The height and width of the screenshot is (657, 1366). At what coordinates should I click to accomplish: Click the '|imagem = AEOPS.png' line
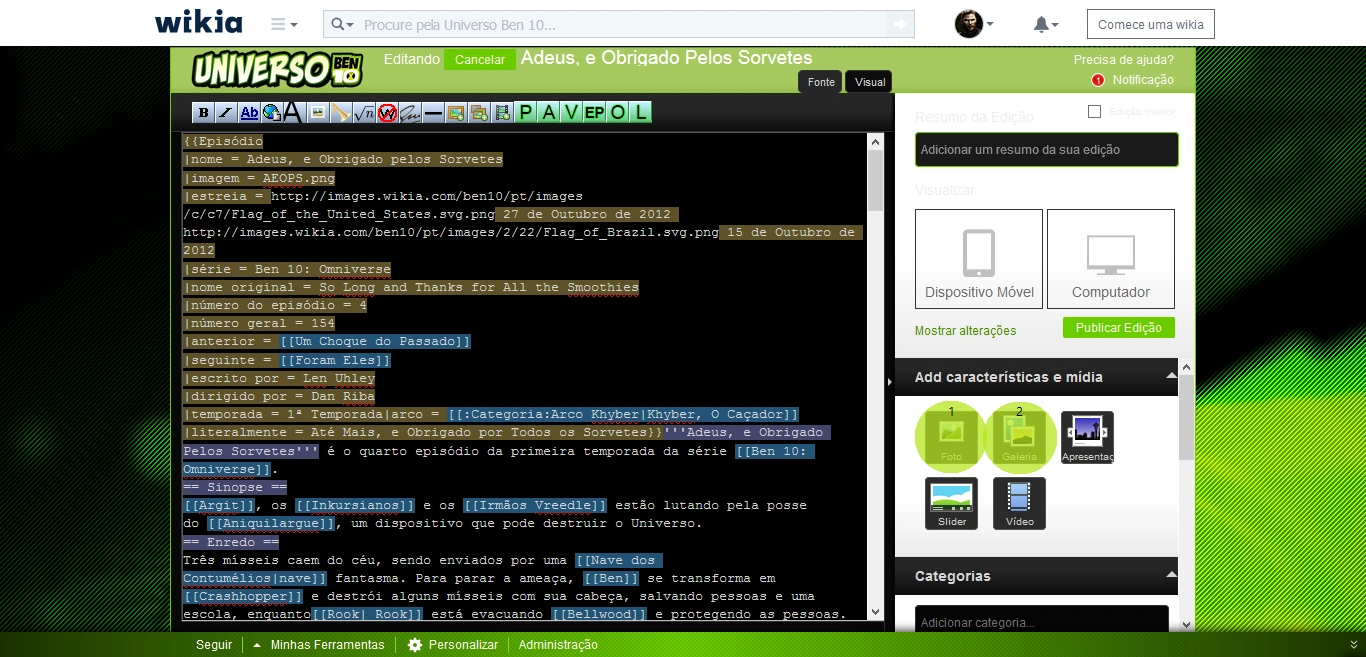(x=258, y=178)
